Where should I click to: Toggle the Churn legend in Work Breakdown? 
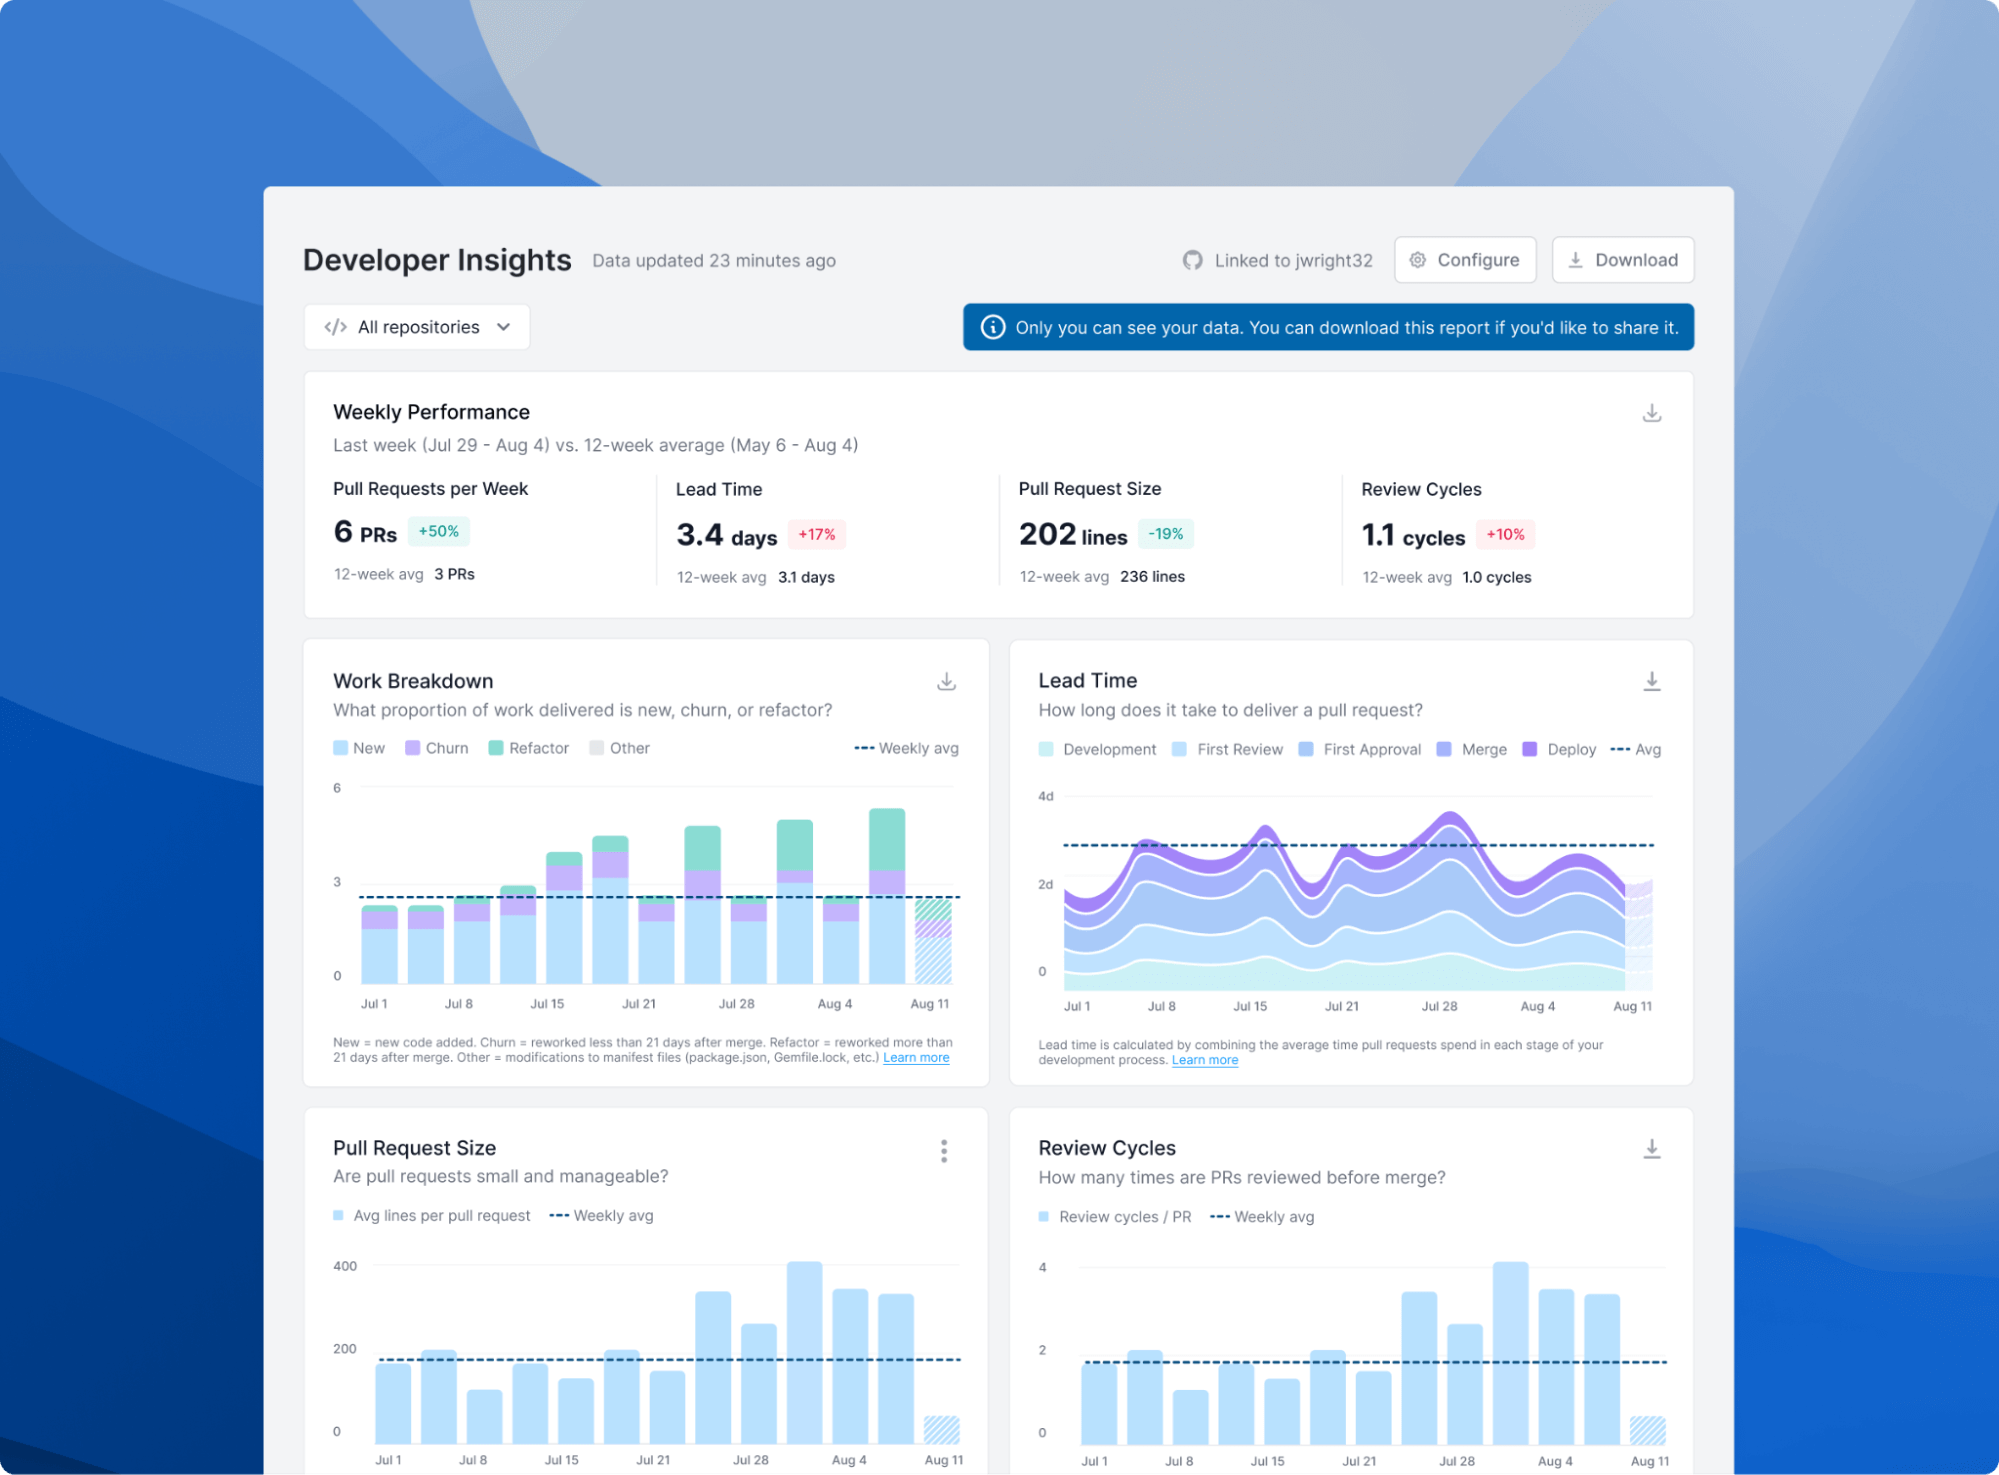pyautogui.click(x=436, y=747)
